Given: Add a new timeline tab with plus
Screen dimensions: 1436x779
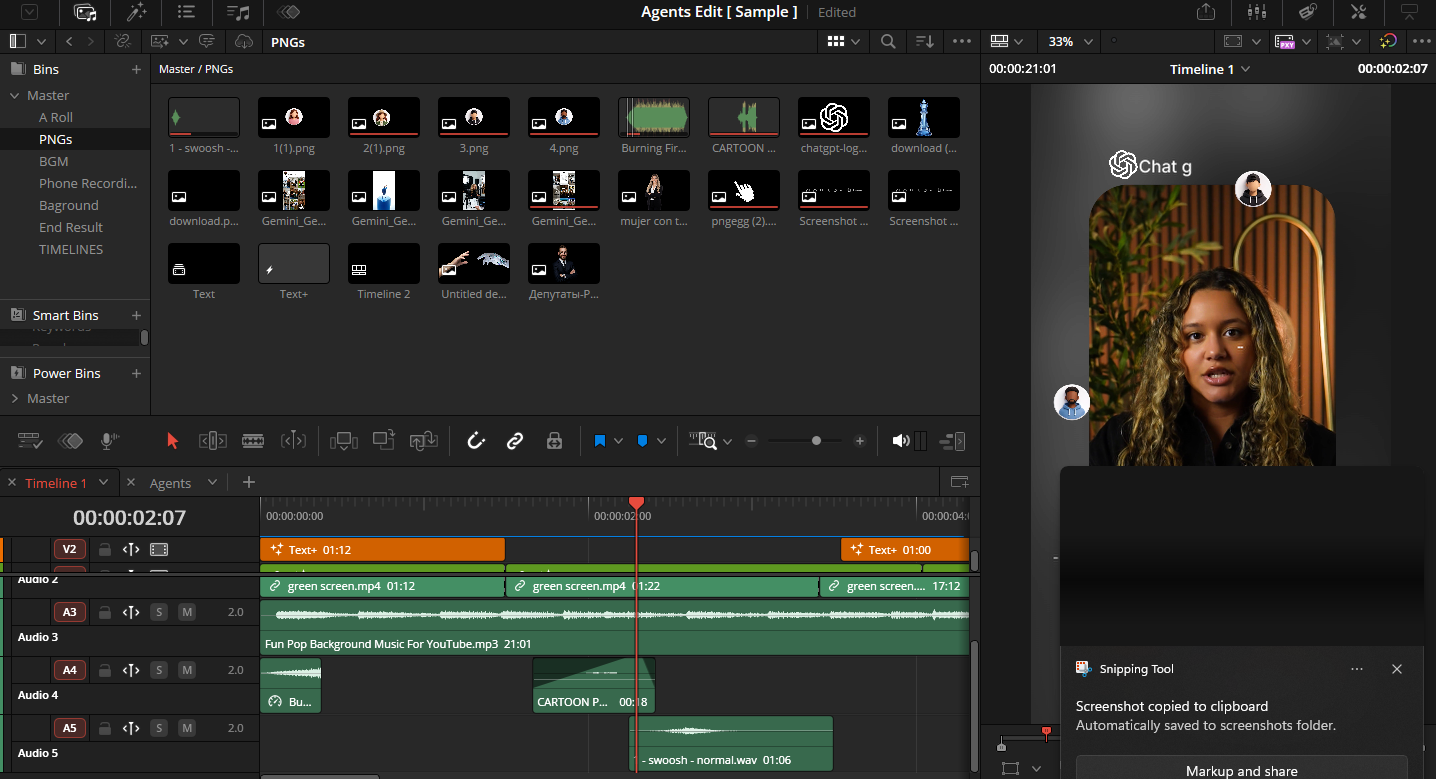Looking at the screenshot, I should (249, 483).
